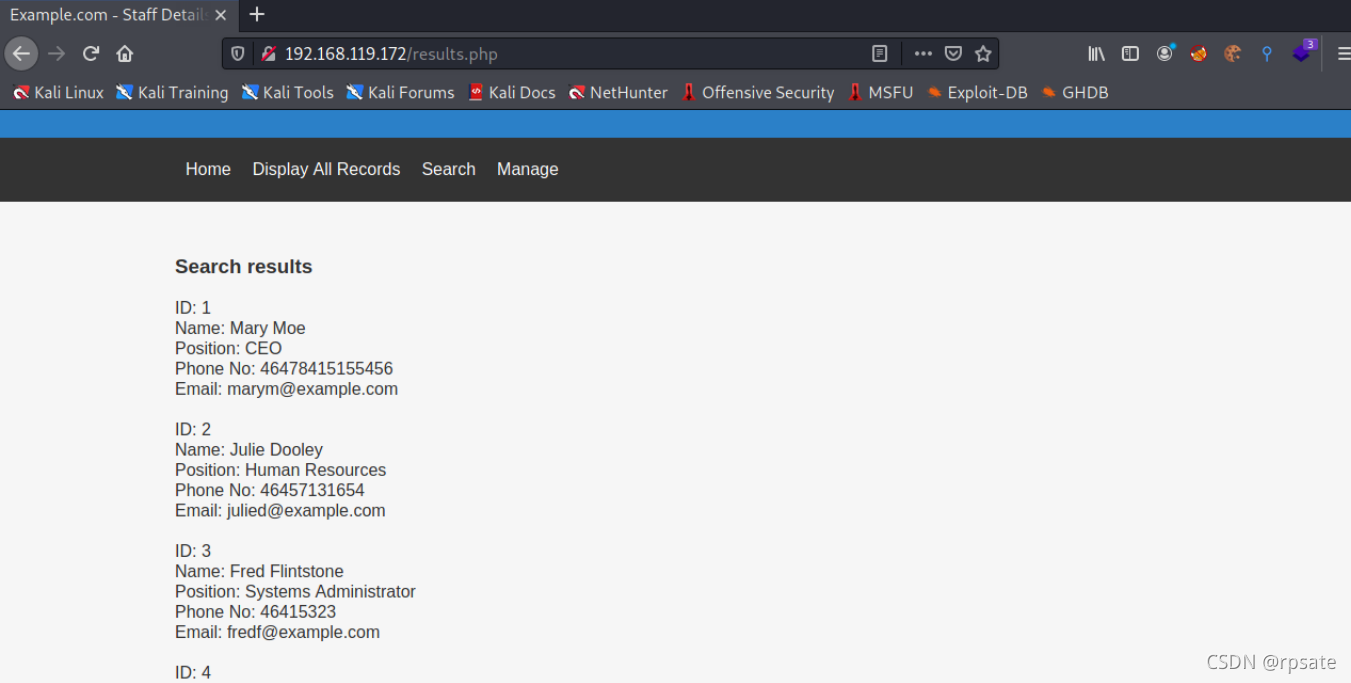Go back to the previous page
Viewport: 1351px width, 683px height.
pyautogui.click(x=21, y=54)
